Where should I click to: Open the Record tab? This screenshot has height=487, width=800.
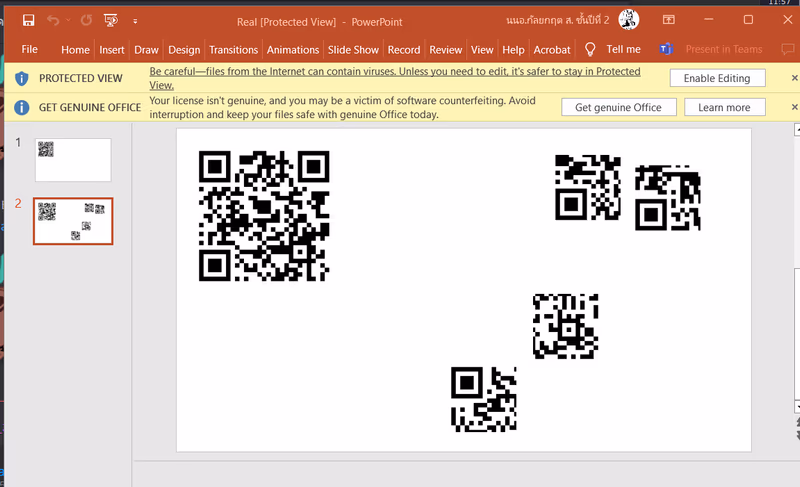pyautogui.click(x=404, y=49)
